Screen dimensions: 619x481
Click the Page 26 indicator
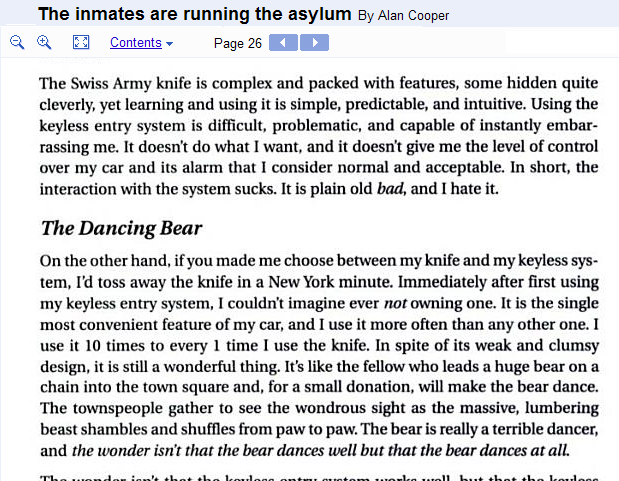click(x=238, y=43)
